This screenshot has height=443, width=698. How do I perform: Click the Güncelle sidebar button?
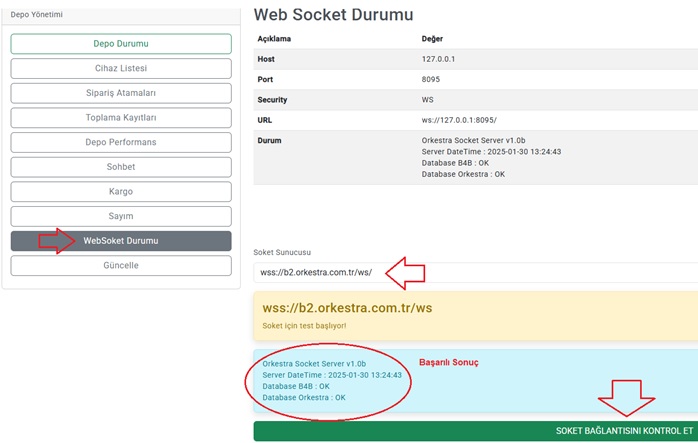click(x=121, y=265)
